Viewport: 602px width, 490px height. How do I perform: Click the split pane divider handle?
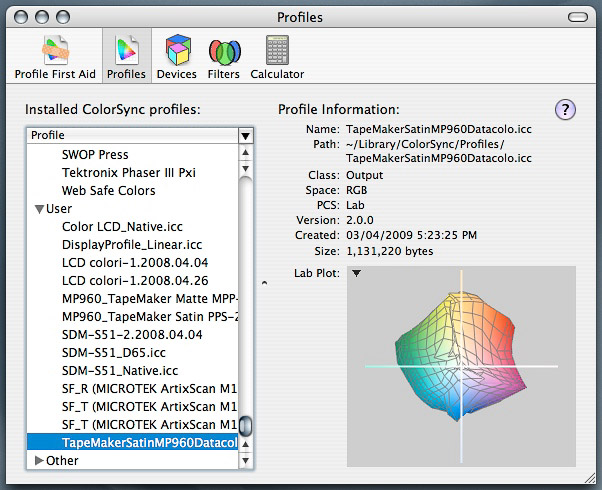[264, 283]
